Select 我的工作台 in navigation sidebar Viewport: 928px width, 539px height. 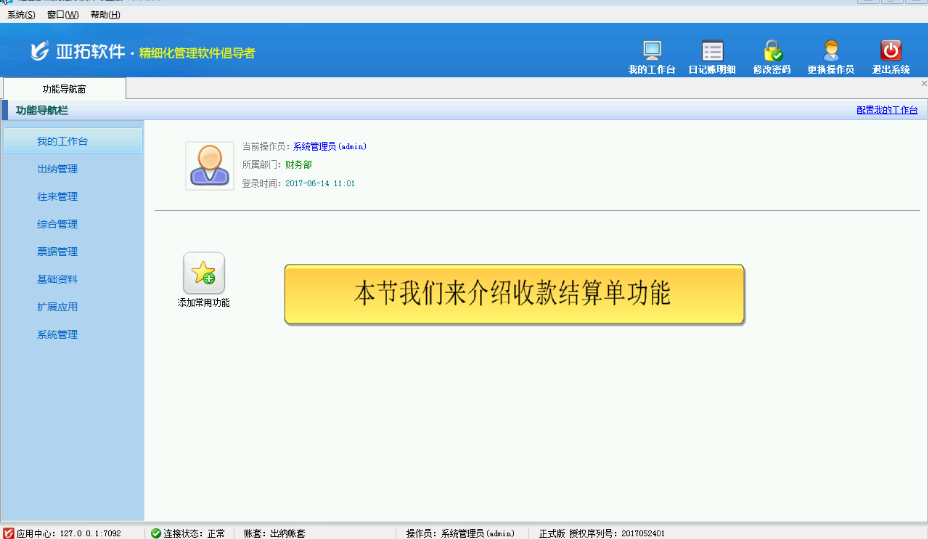(62, 141)
